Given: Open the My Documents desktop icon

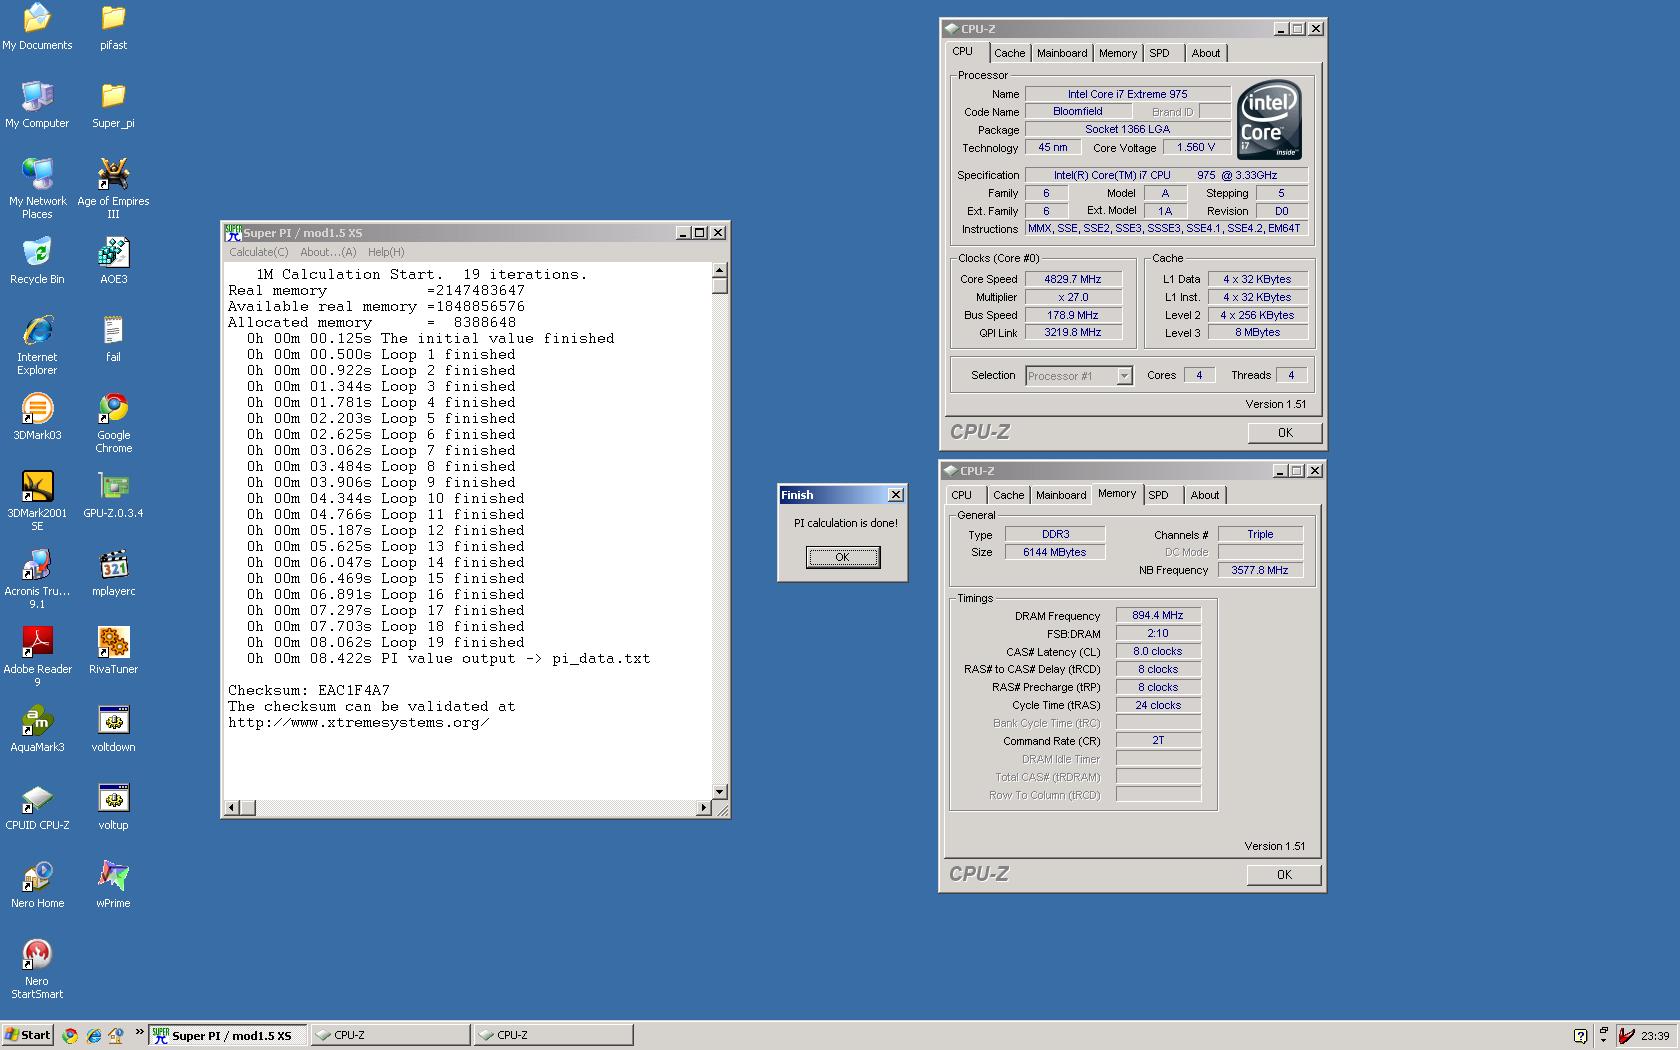Looking at the screenshot, I should point(37,27).
